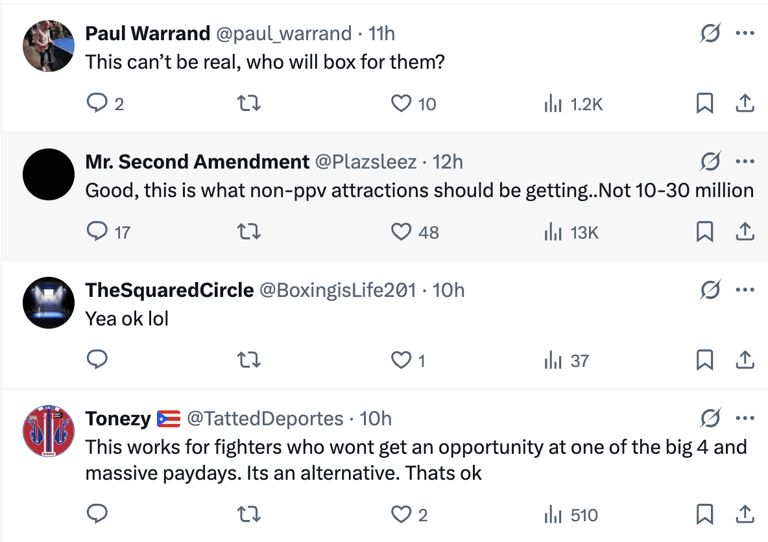Open more options on Paul Warrand's tweet

point(744,33)
